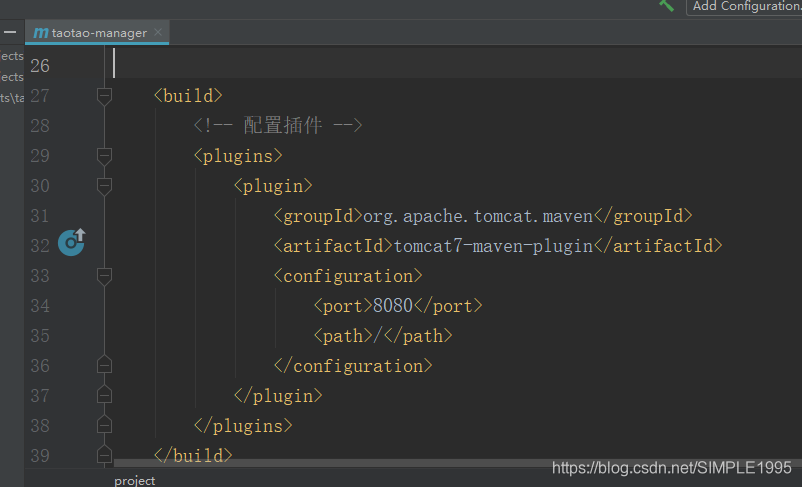
Task: Click the green build hammer icon
Action: pos(666,5)
